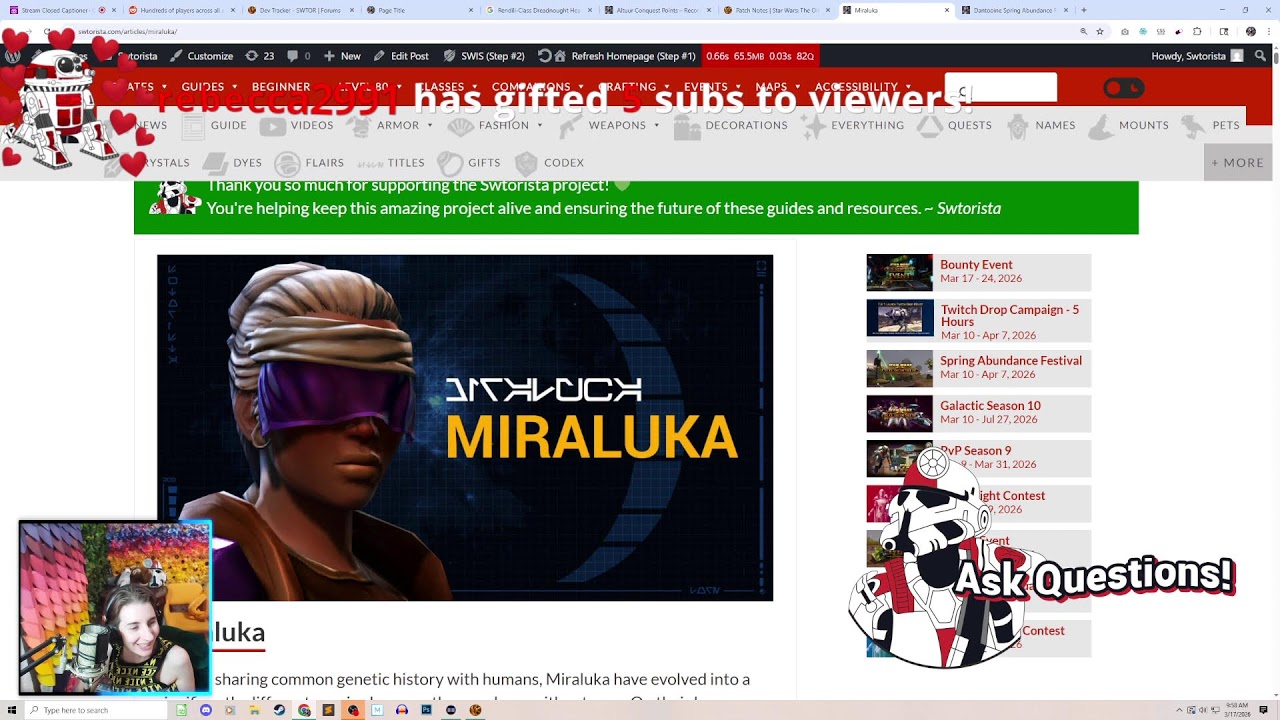Open the Spring Abundance Festival link

1011,360
